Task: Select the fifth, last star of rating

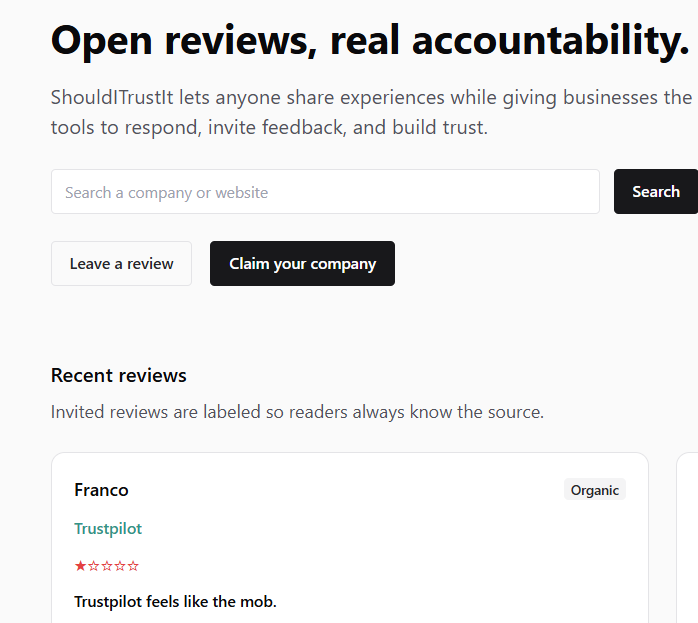Action: [x=133, y=566]
